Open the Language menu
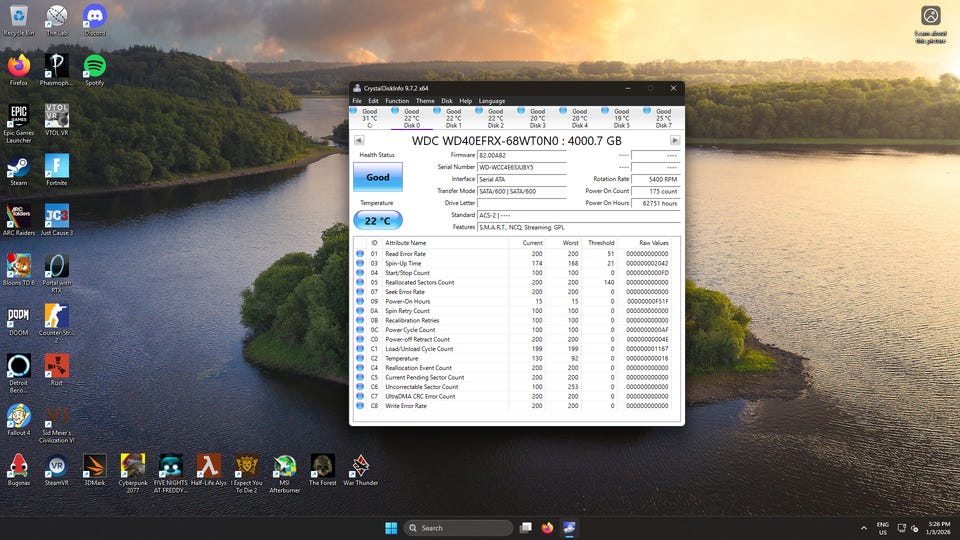960x540 pixels. tap(492, 101)
